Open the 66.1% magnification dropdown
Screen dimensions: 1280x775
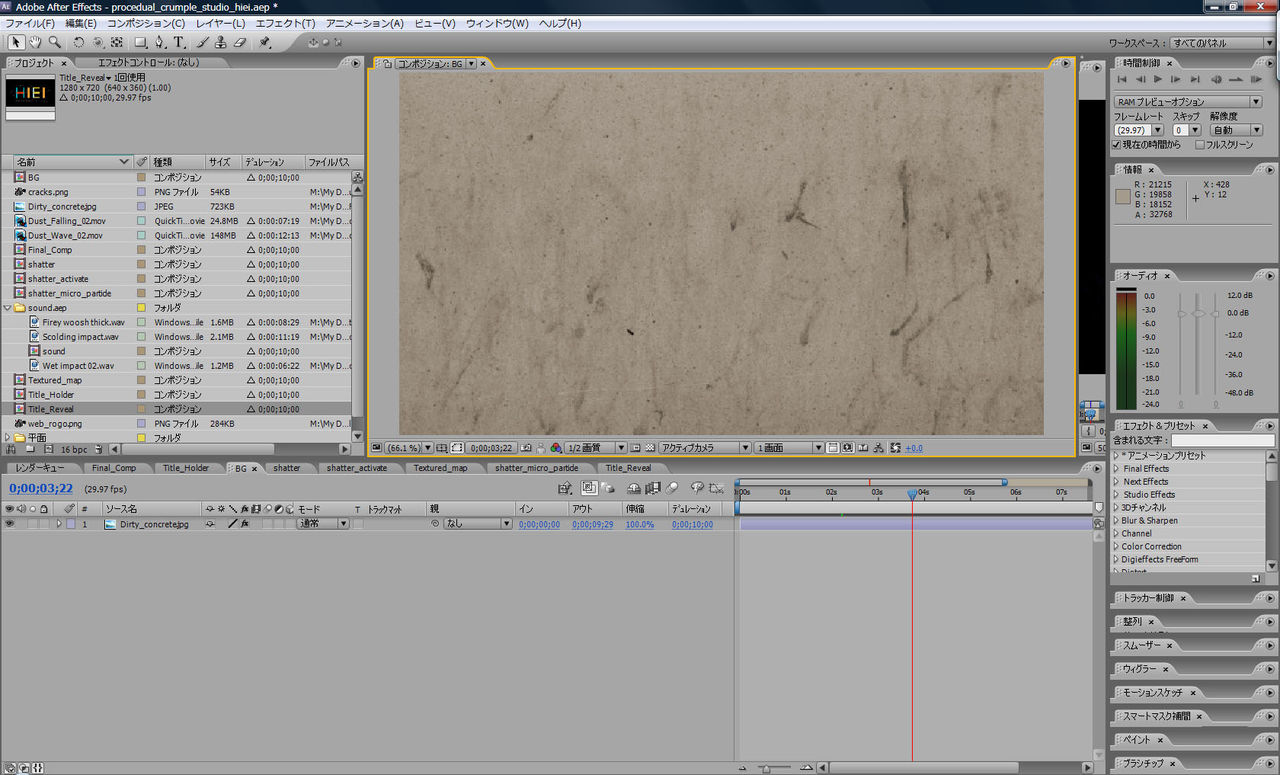point(410,448)
